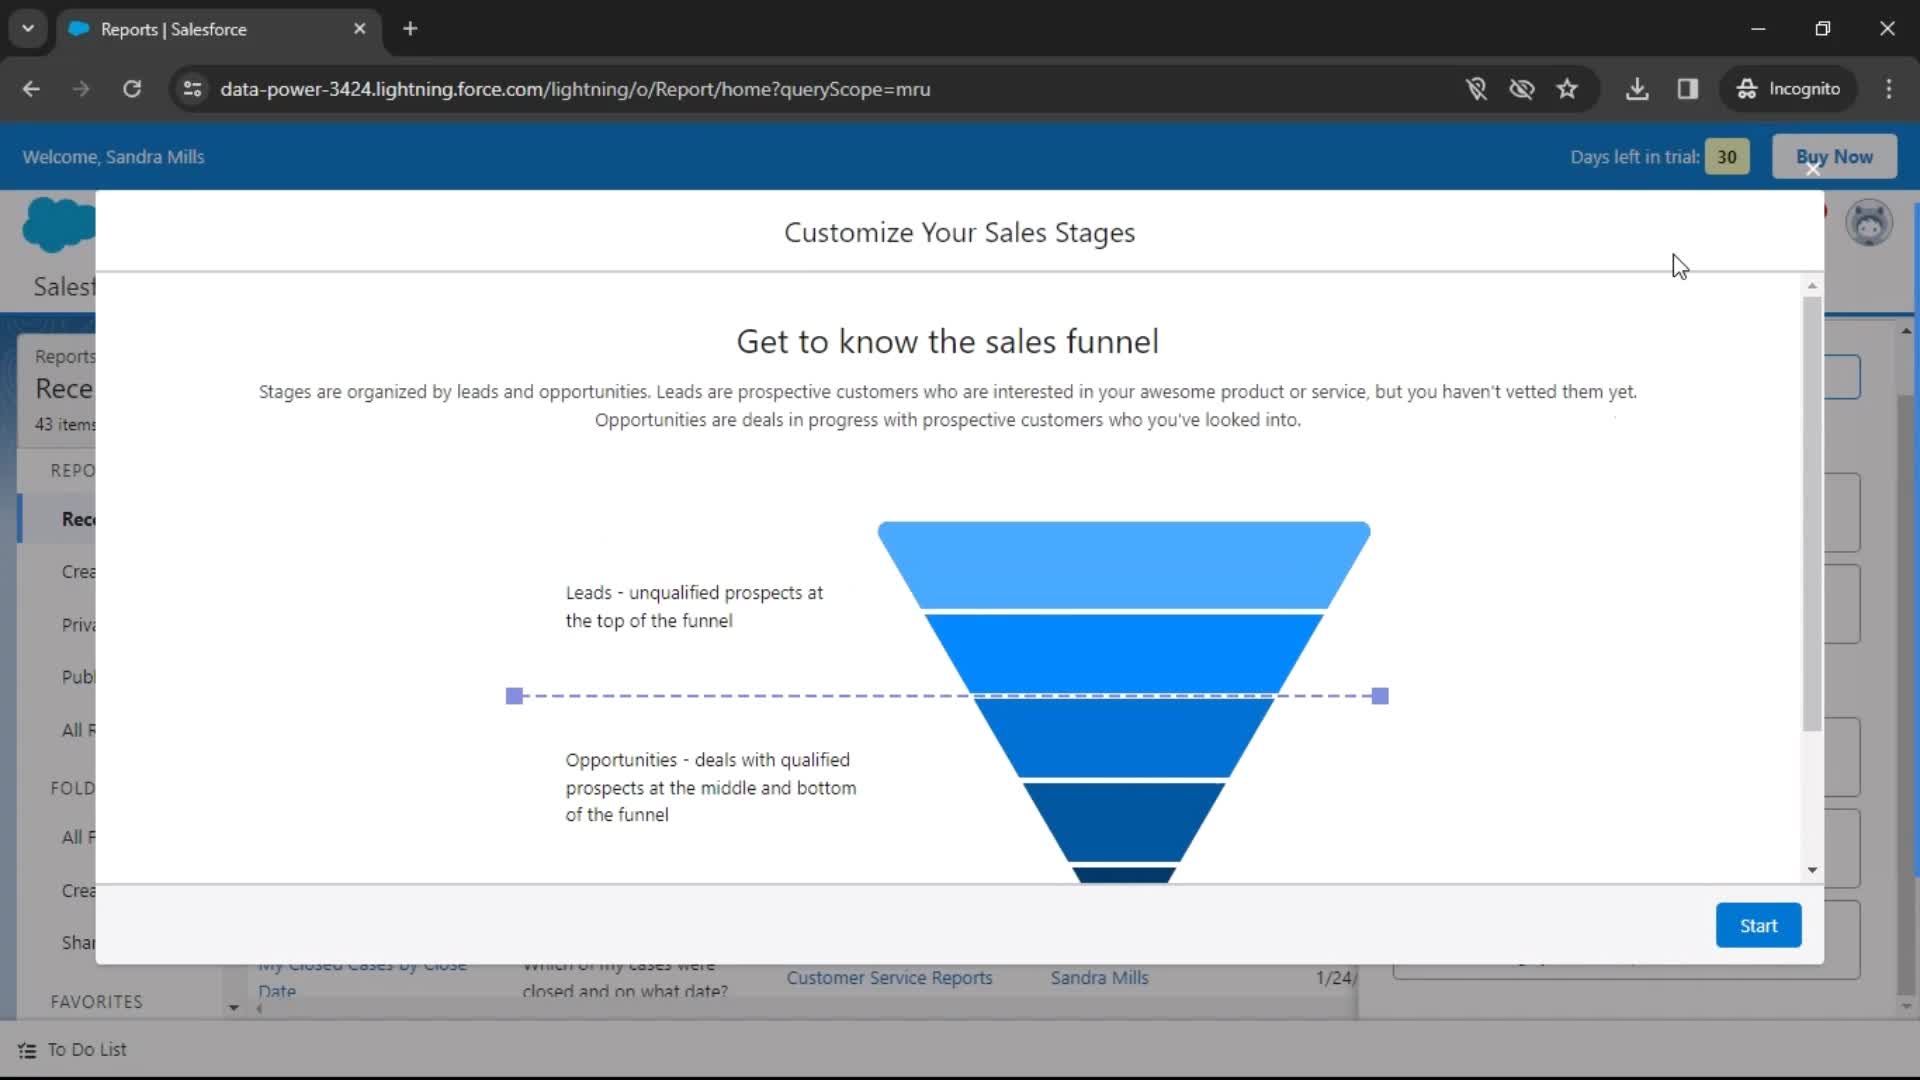This screenshot has width=1920, height=1080.
Task: Open a new browser tab
Action: (x=410, y=29)
